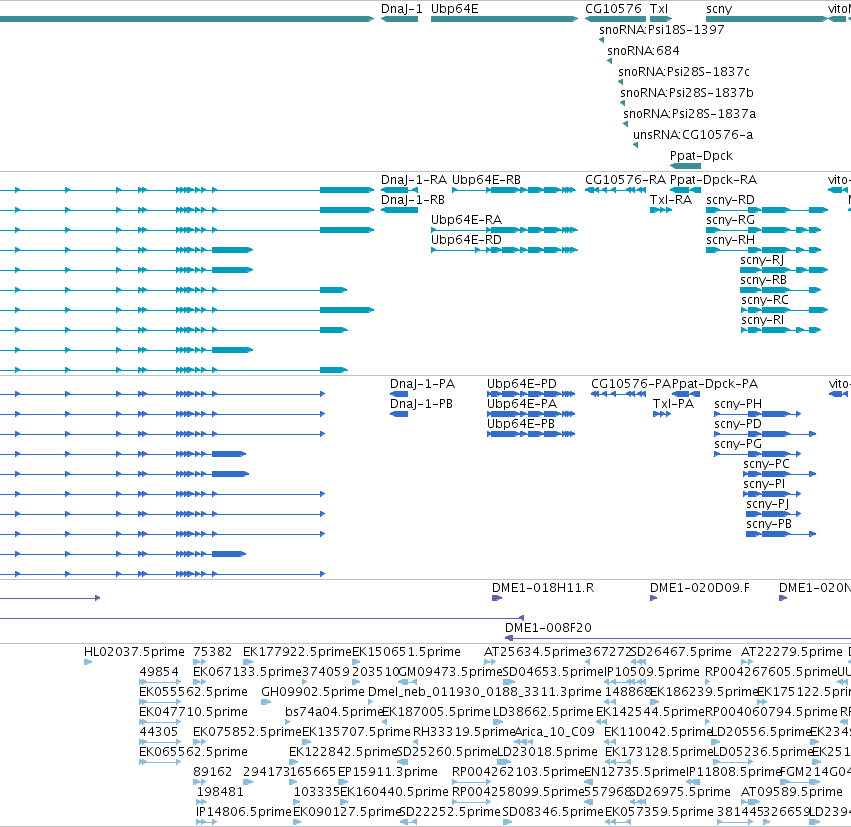
Task: Select snoRNA:Psi28S-1837a label
Action: click(689, 114)
